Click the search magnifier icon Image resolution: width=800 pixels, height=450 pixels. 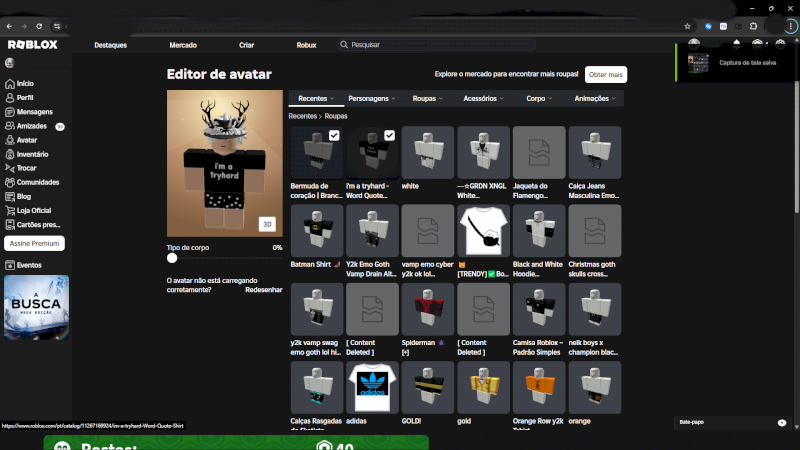344,45
